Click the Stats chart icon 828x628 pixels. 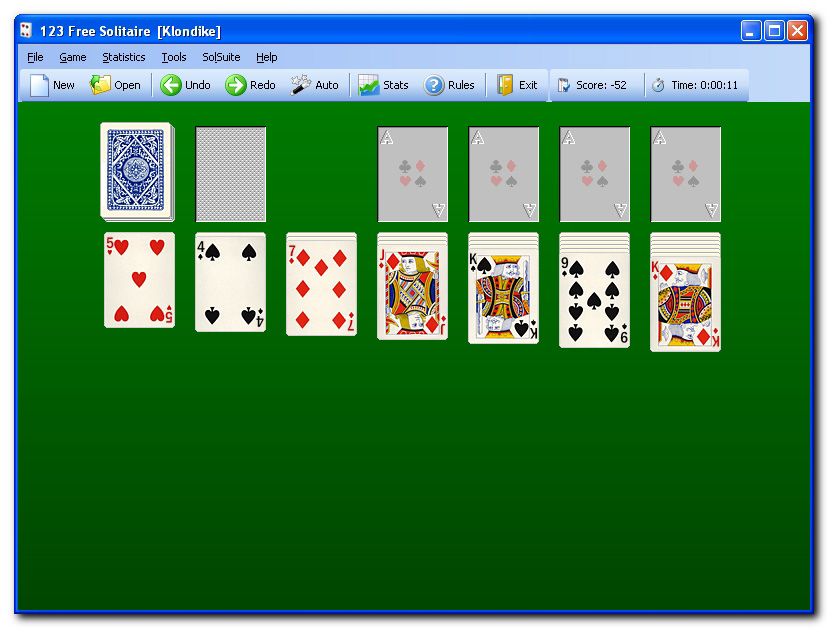[x=369, y=85]
